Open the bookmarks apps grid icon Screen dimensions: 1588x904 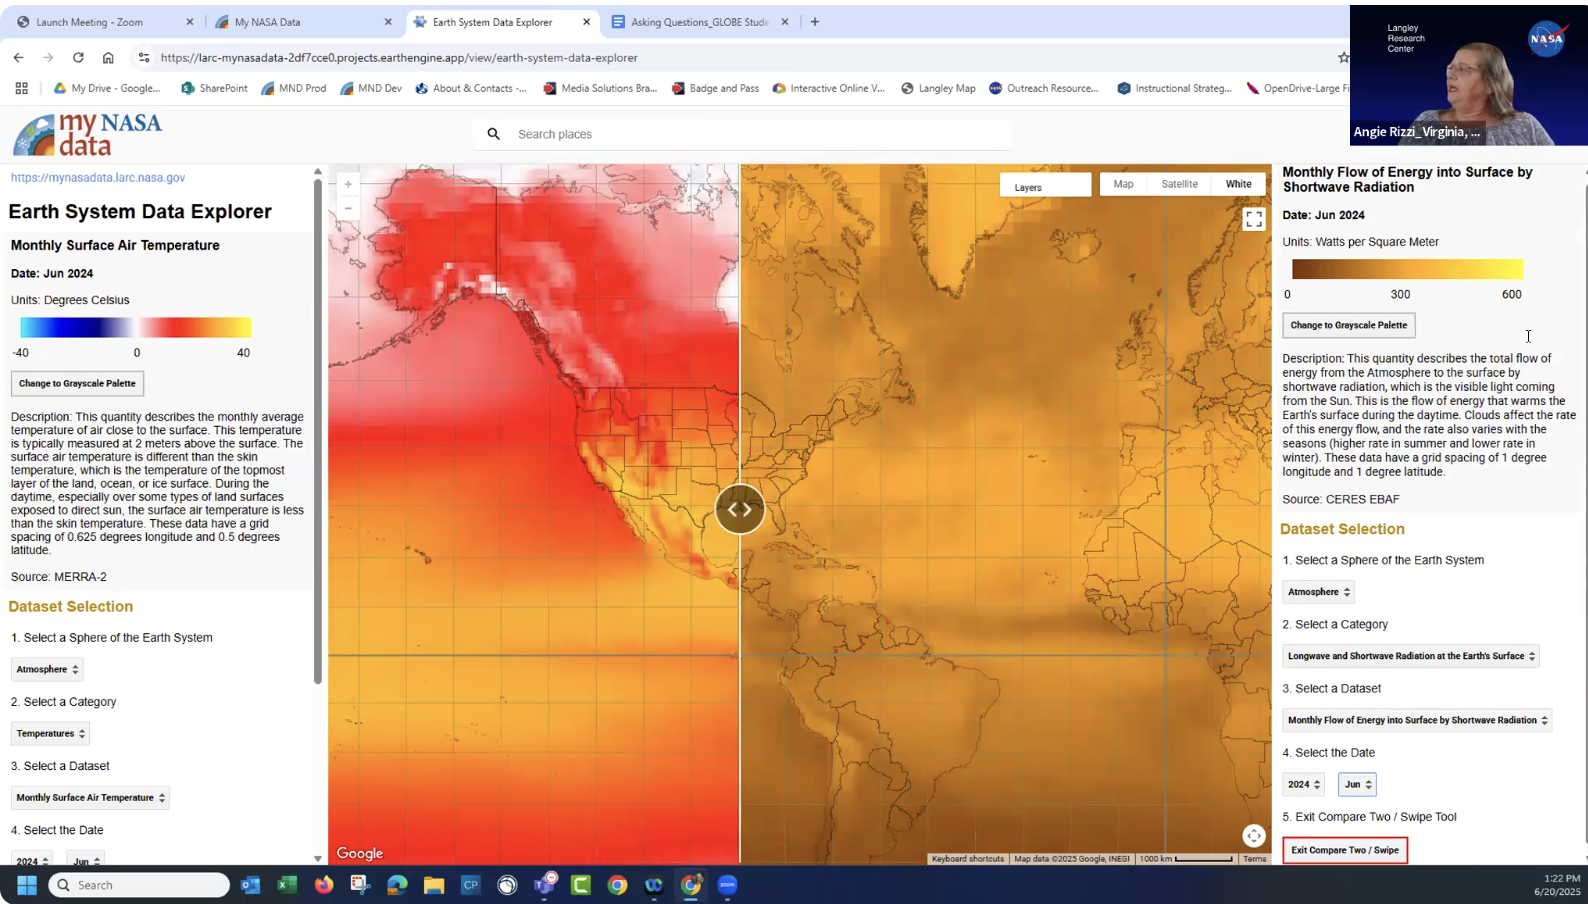21,88
